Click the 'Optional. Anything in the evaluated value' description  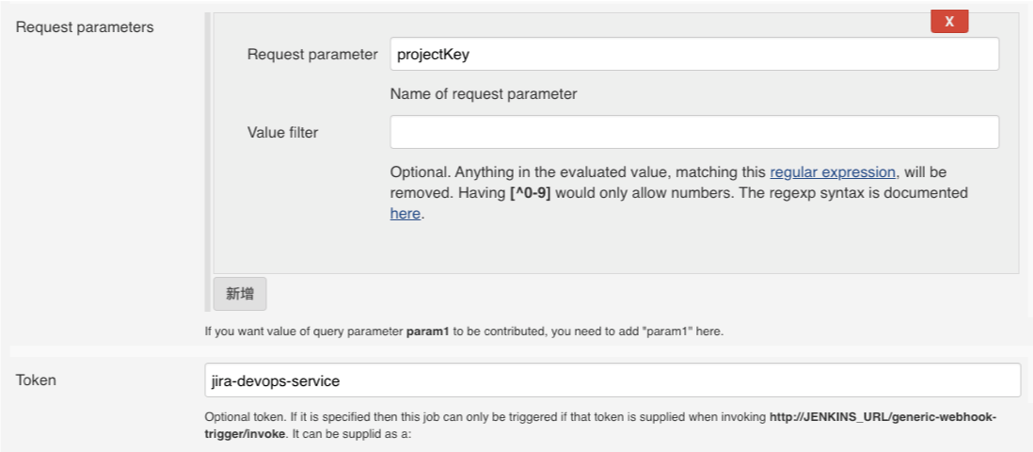(x=560, y=172)
